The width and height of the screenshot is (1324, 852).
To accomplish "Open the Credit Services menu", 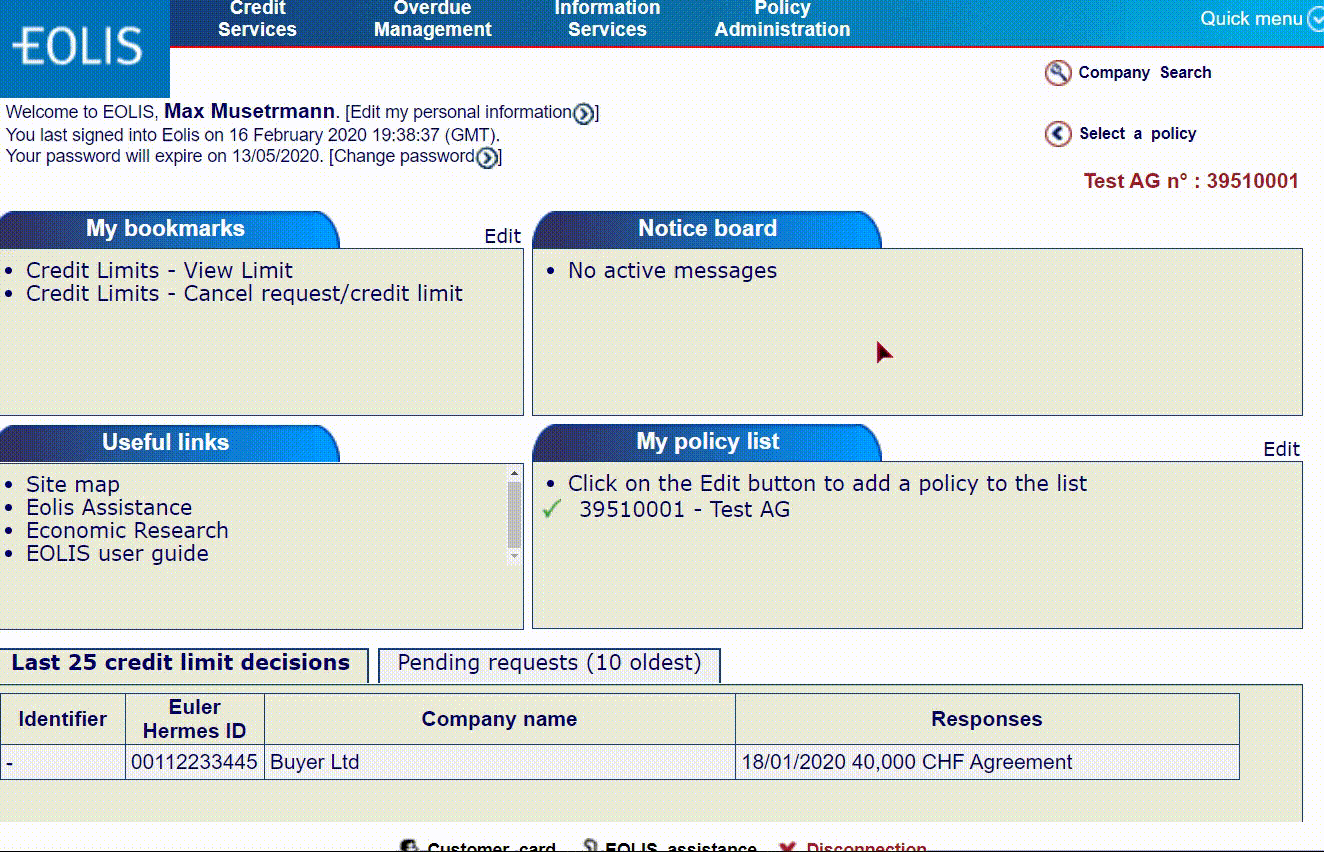I will (257, 19).
